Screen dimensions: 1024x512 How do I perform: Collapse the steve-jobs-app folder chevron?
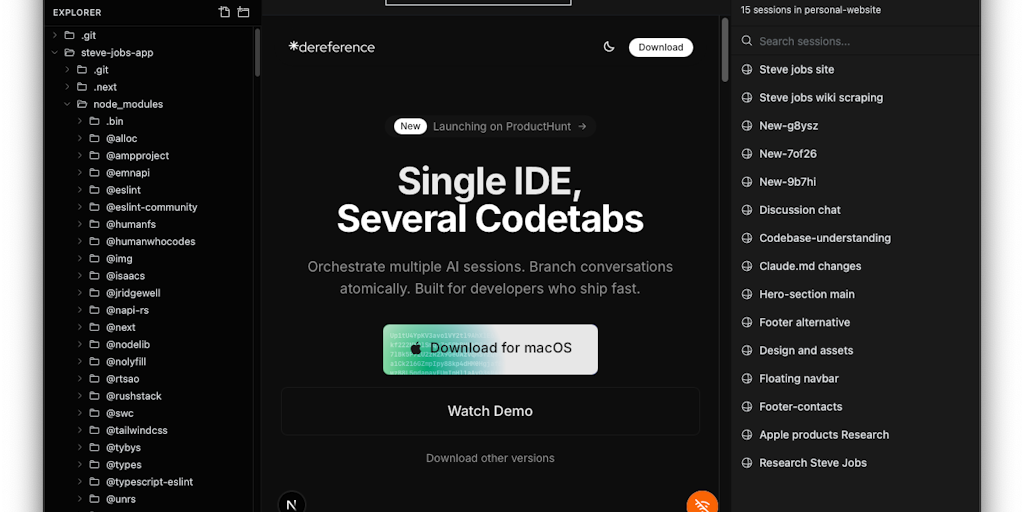point(55,52)
